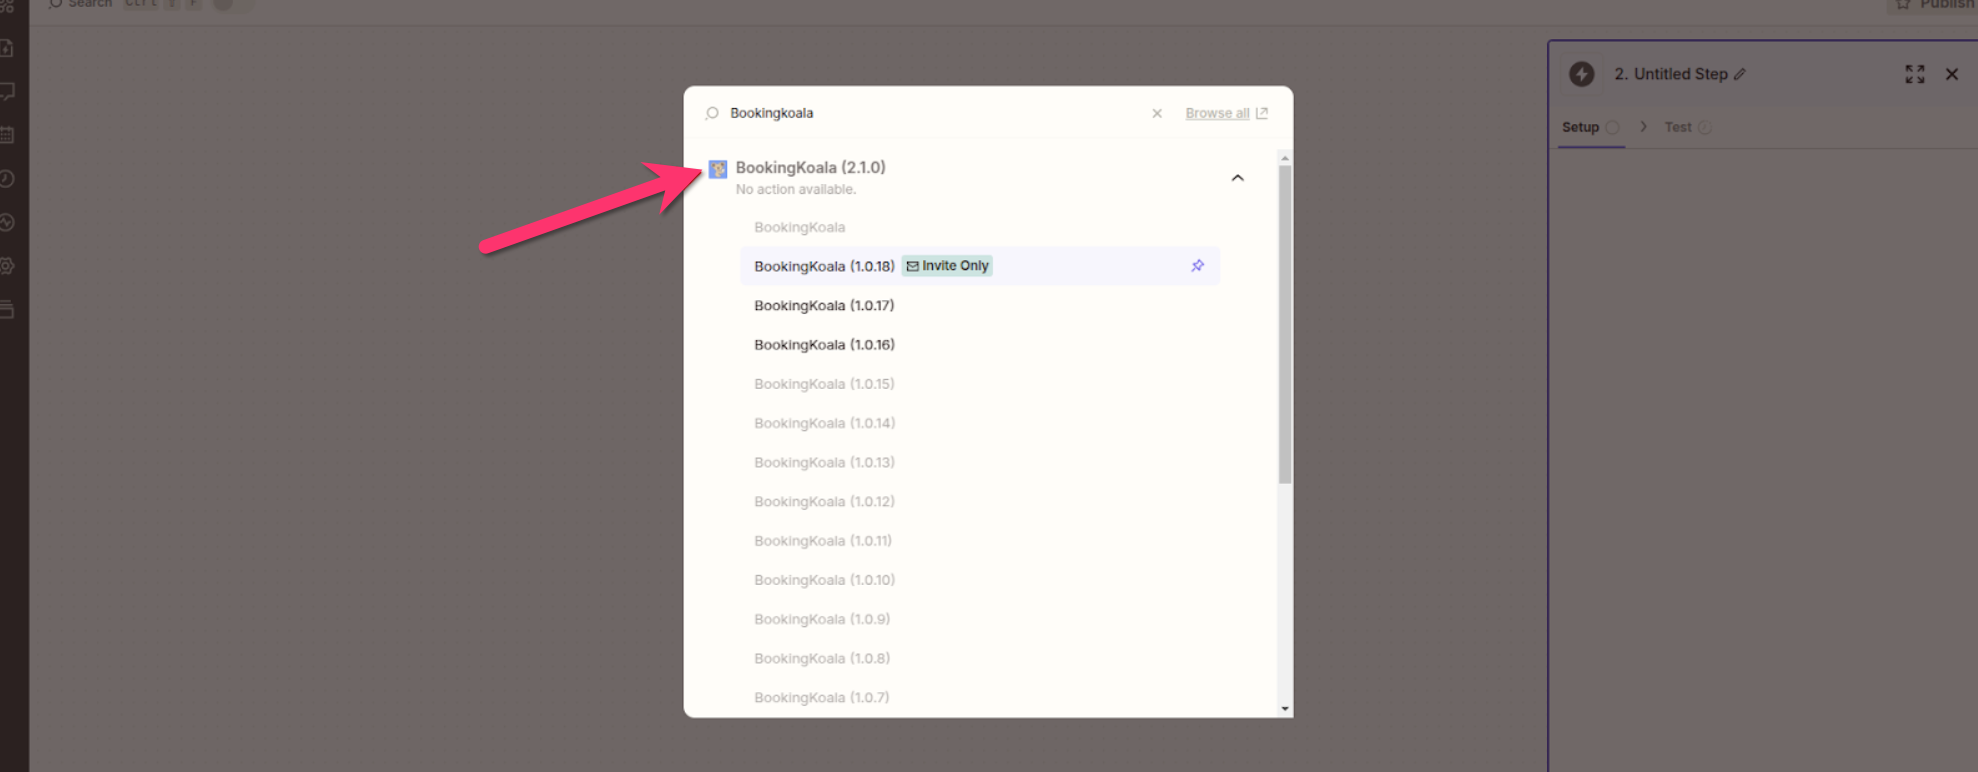Open the calendar icon in left sidebar
Viewport: 1978px width, 772px height.
[x=7, y=135]
